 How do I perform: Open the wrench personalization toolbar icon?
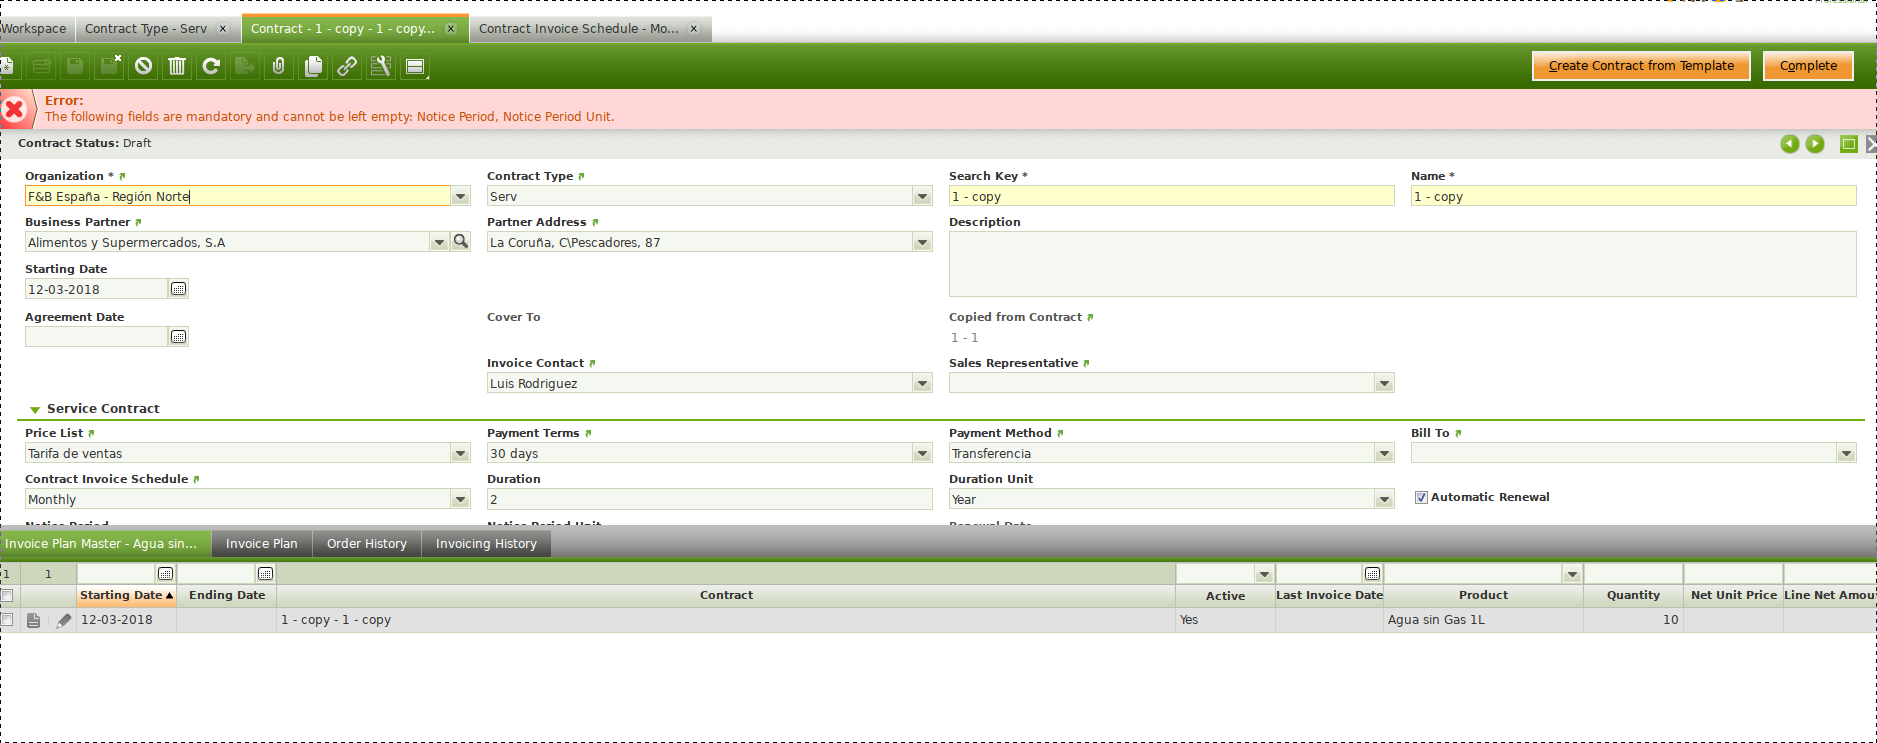click(x=381, y=66)
